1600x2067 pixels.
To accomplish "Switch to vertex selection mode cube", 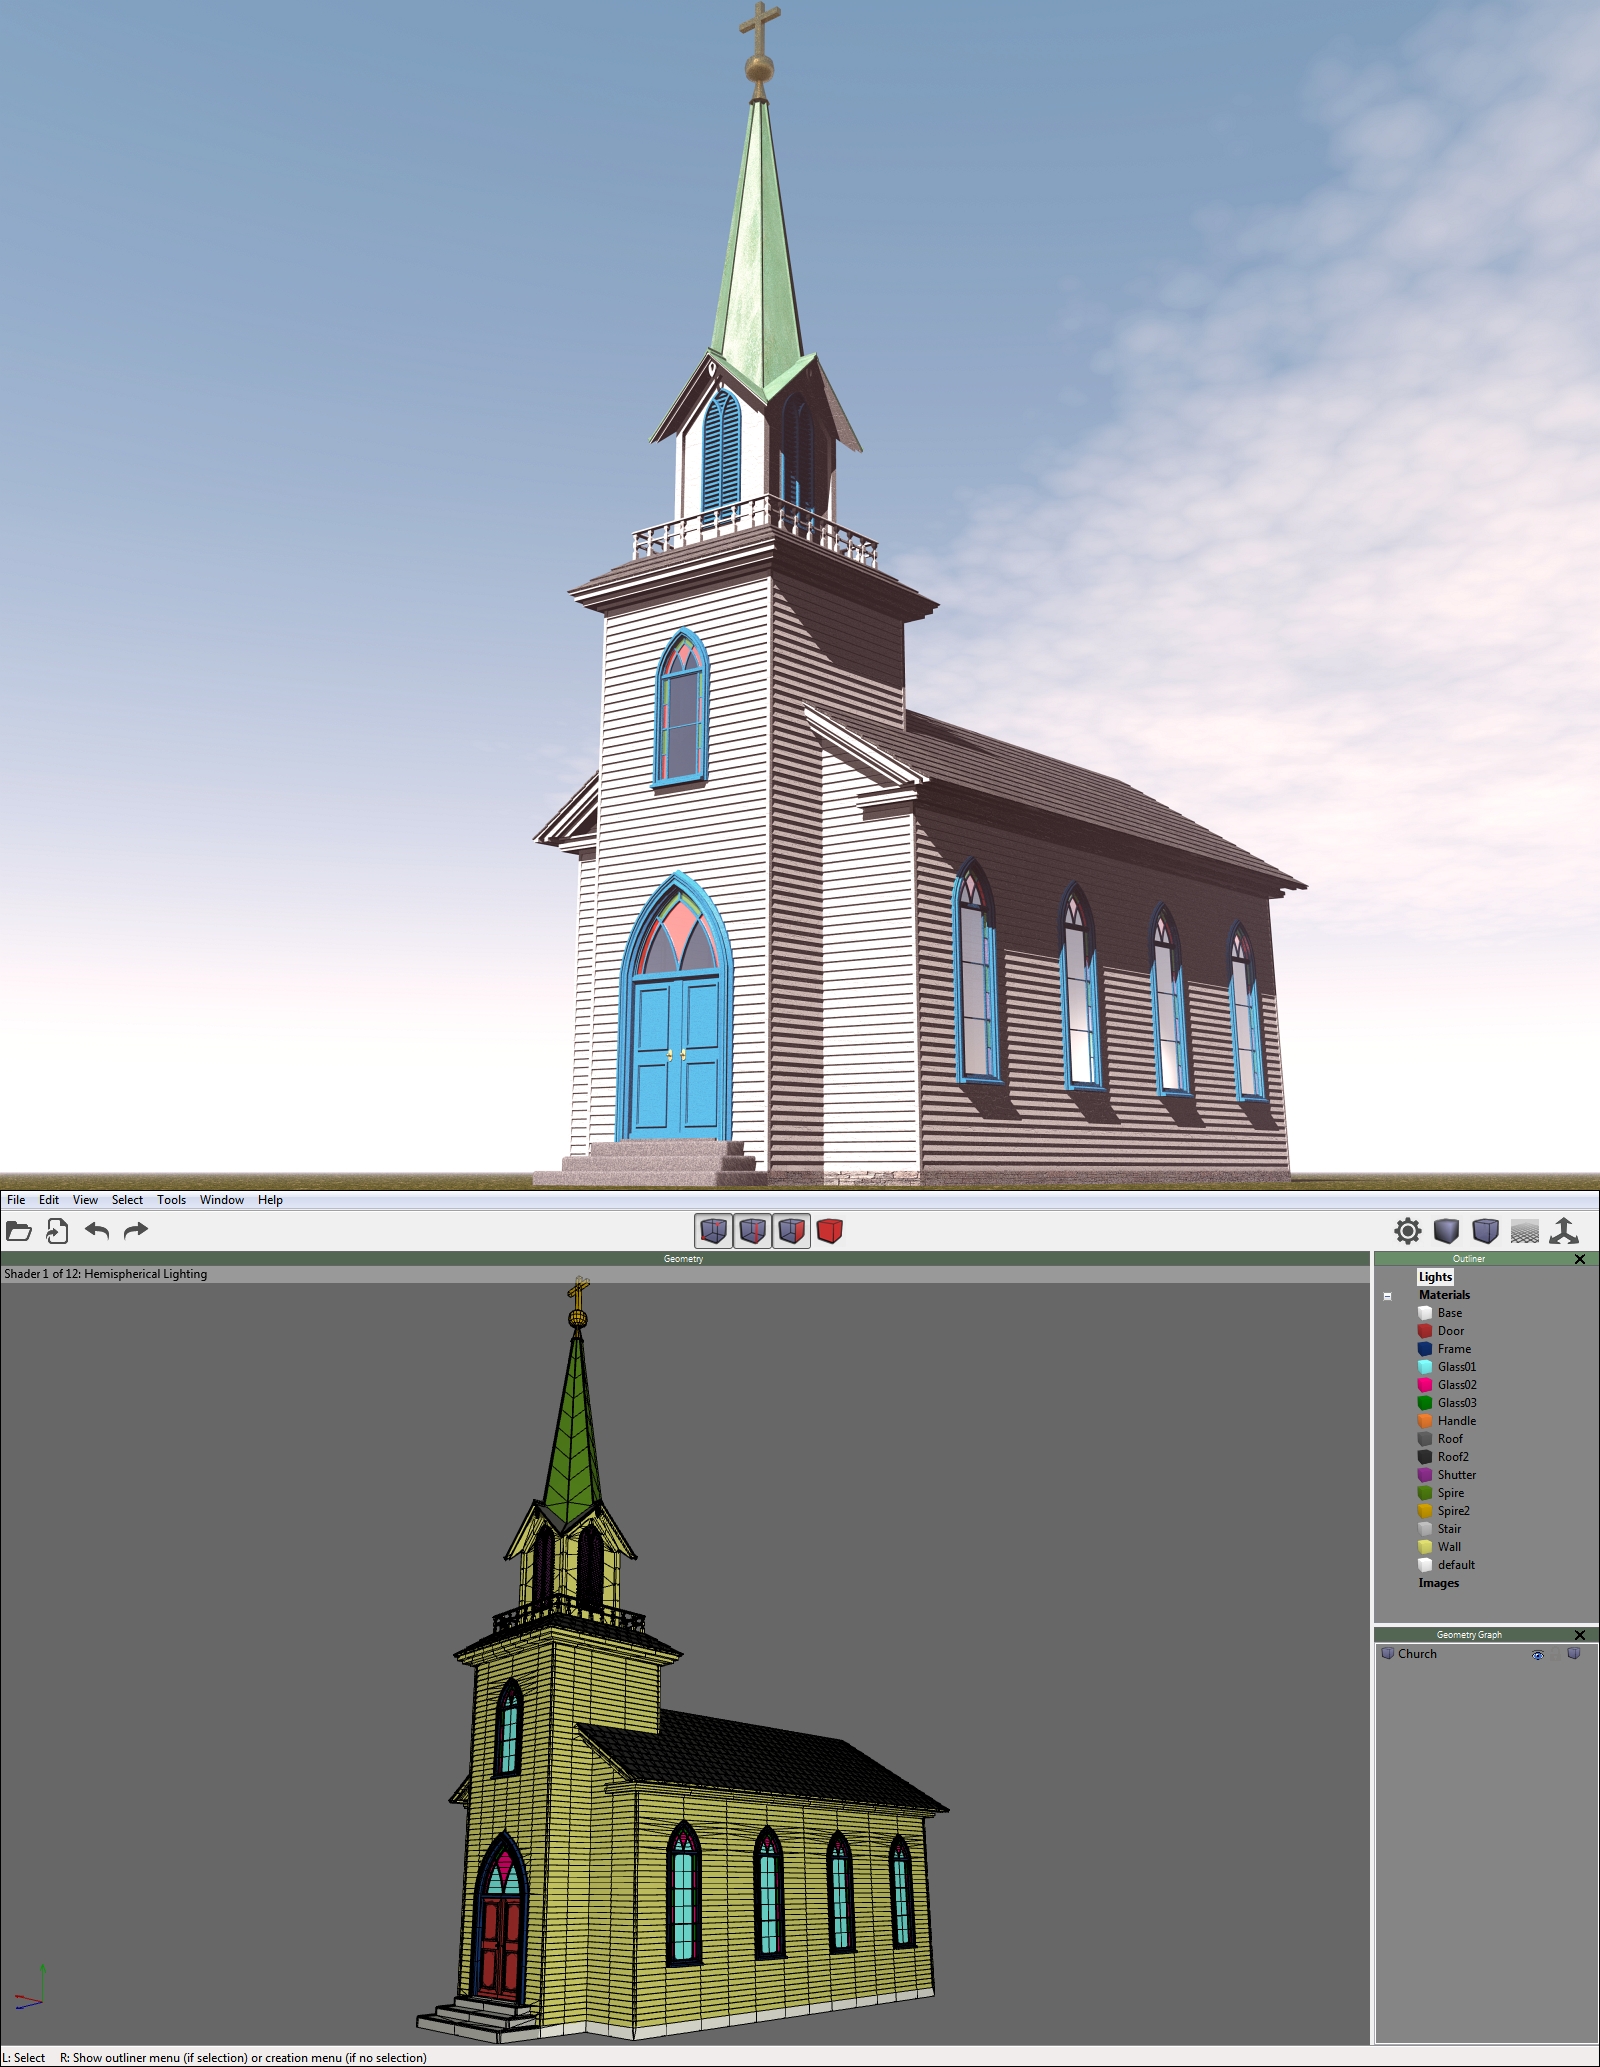I will pos(714,1231).
